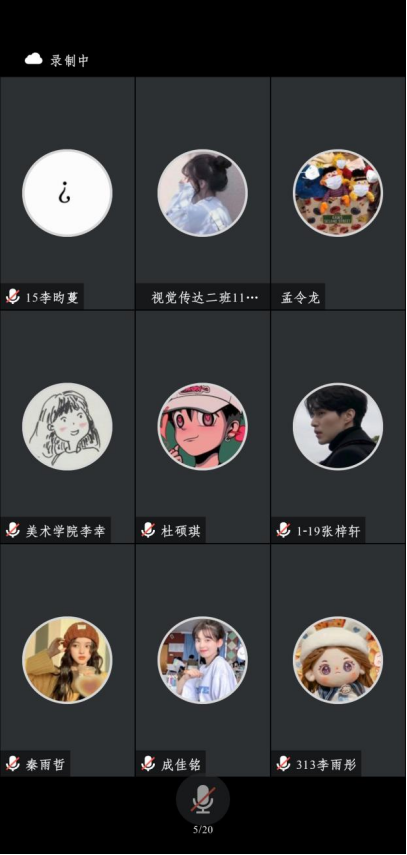Screen dimensions: 407x855
Task: Select the cartoon cap boy avatar
Action: coord(202,426)
